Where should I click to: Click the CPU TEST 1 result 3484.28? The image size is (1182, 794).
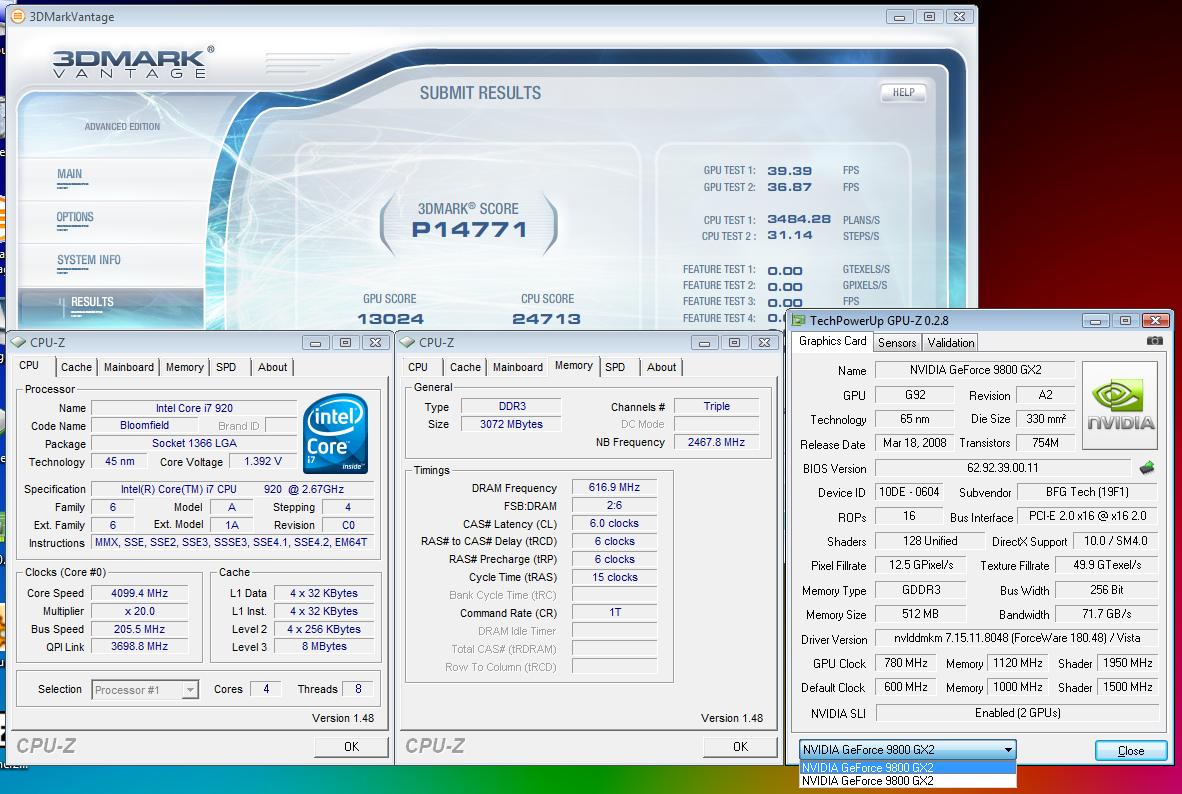(798, 219)
